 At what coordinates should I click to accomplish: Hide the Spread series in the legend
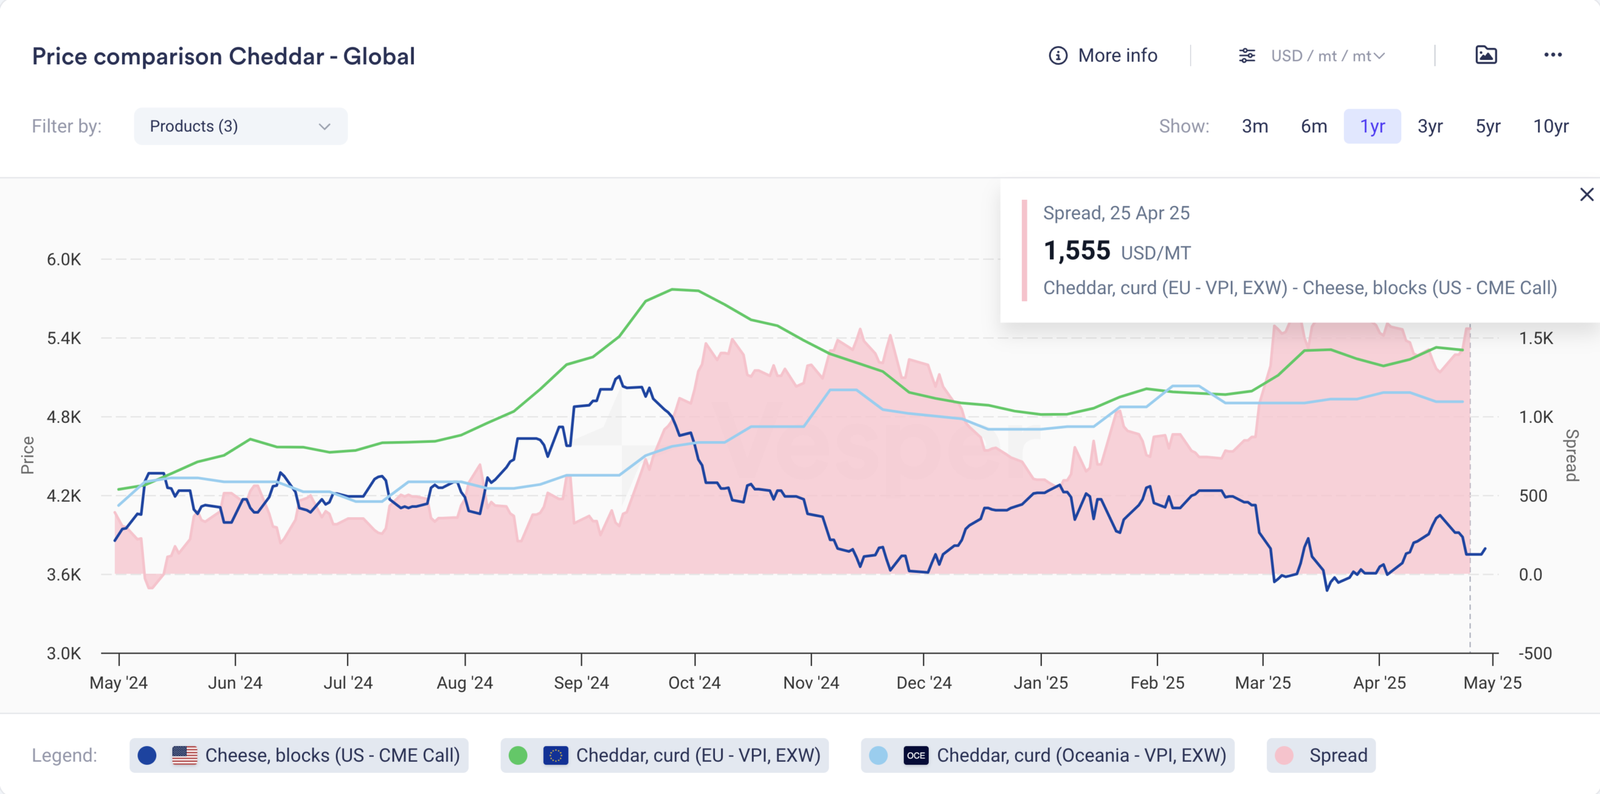1337,756
